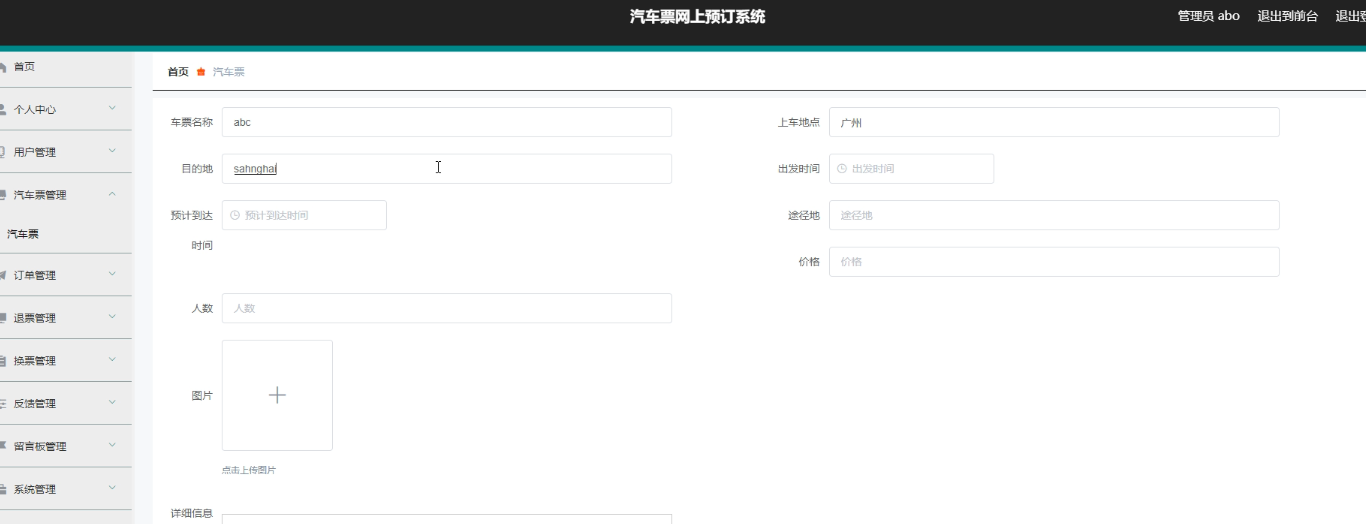
Task: Expand the 留言板管理 menu
Action: (66, 447)
